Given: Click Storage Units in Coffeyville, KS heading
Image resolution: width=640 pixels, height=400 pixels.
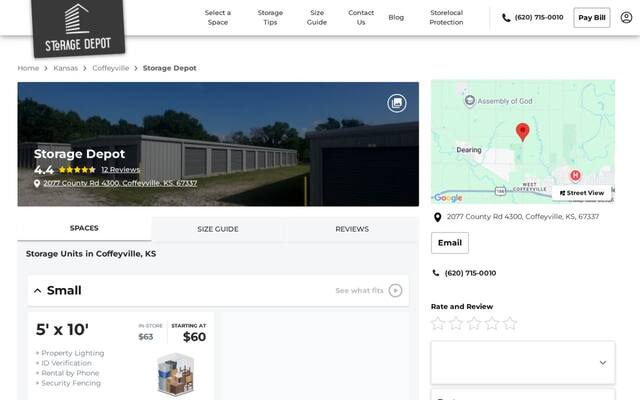Looking at the screenshot, I should coord(91,254).
